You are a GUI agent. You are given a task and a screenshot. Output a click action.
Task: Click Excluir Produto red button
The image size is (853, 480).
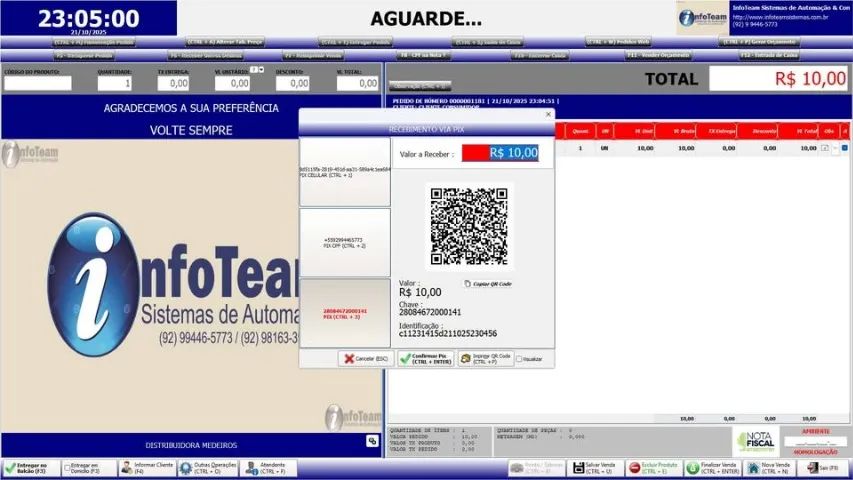click(653, 468)
